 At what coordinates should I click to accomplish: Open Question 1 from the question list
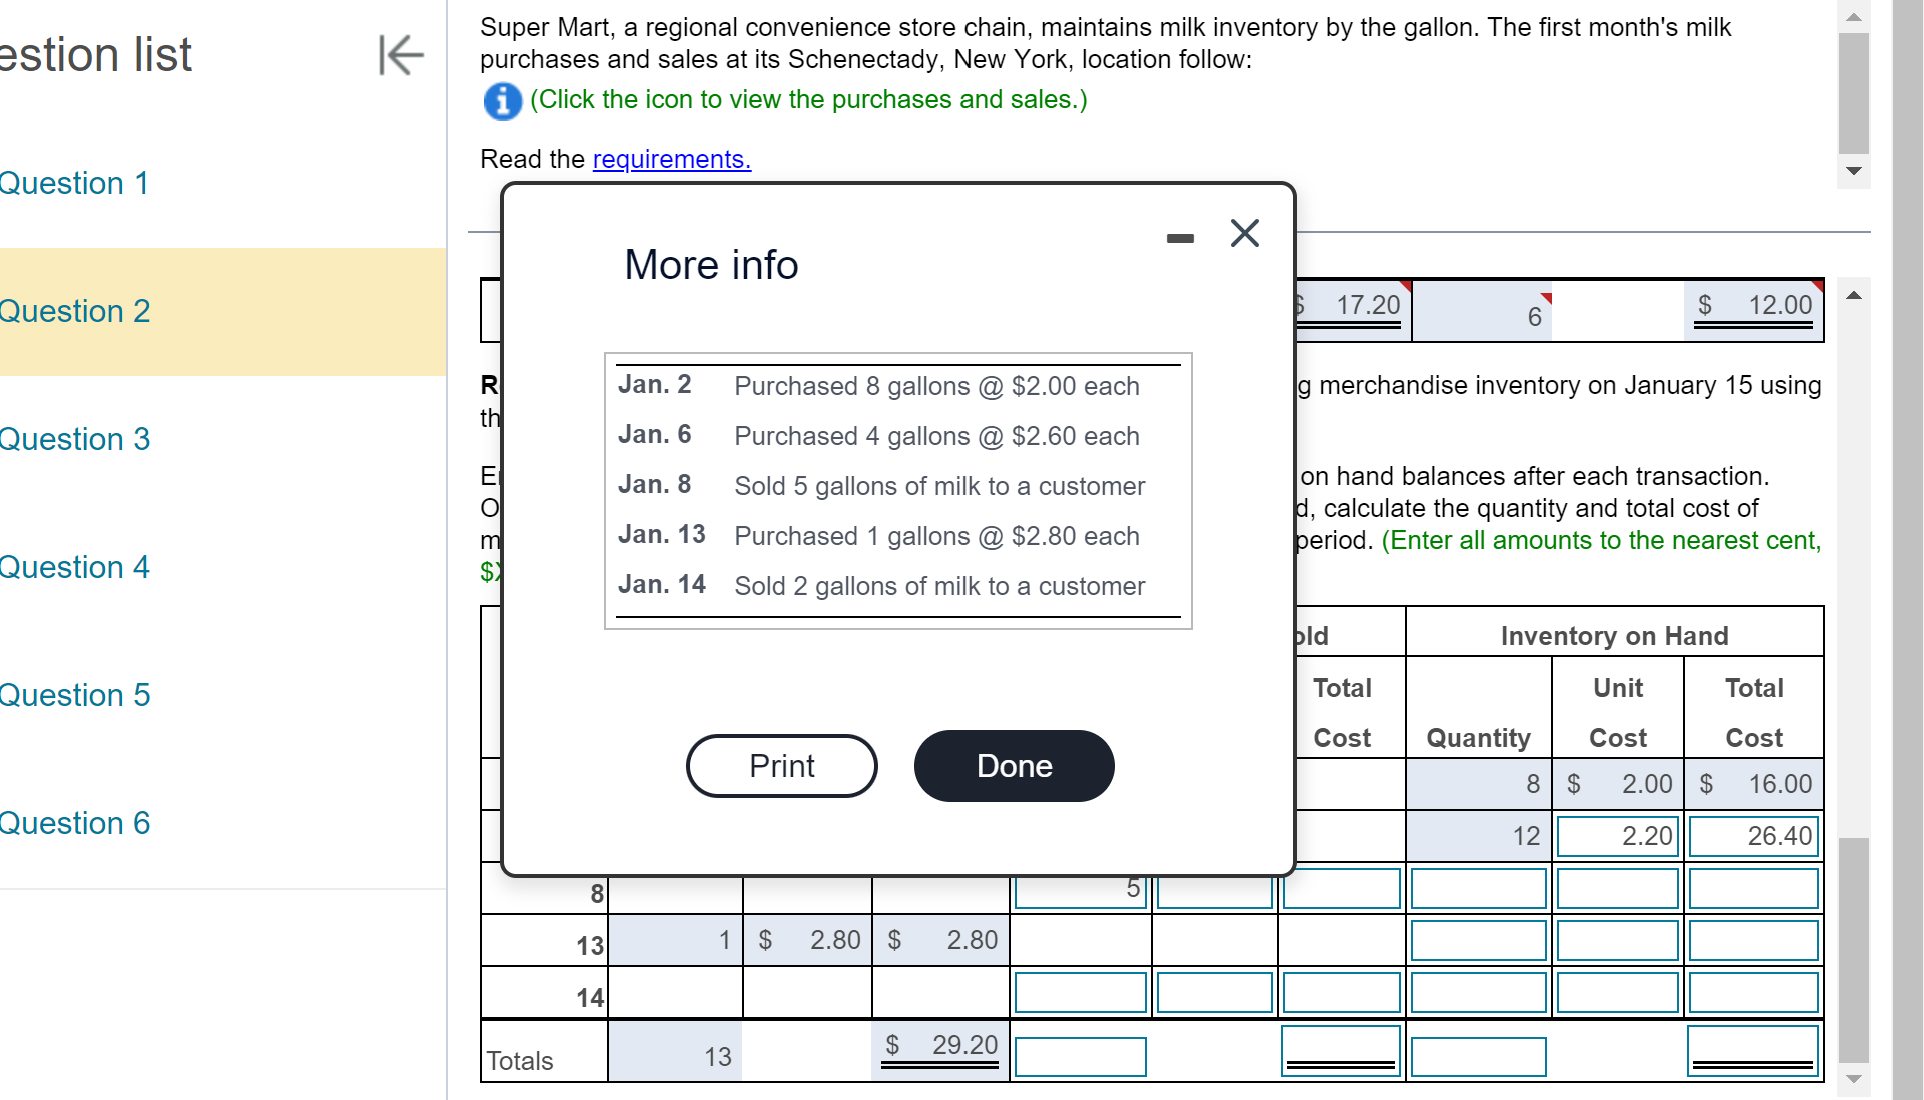pyautogui.click(x=74, y=183)
